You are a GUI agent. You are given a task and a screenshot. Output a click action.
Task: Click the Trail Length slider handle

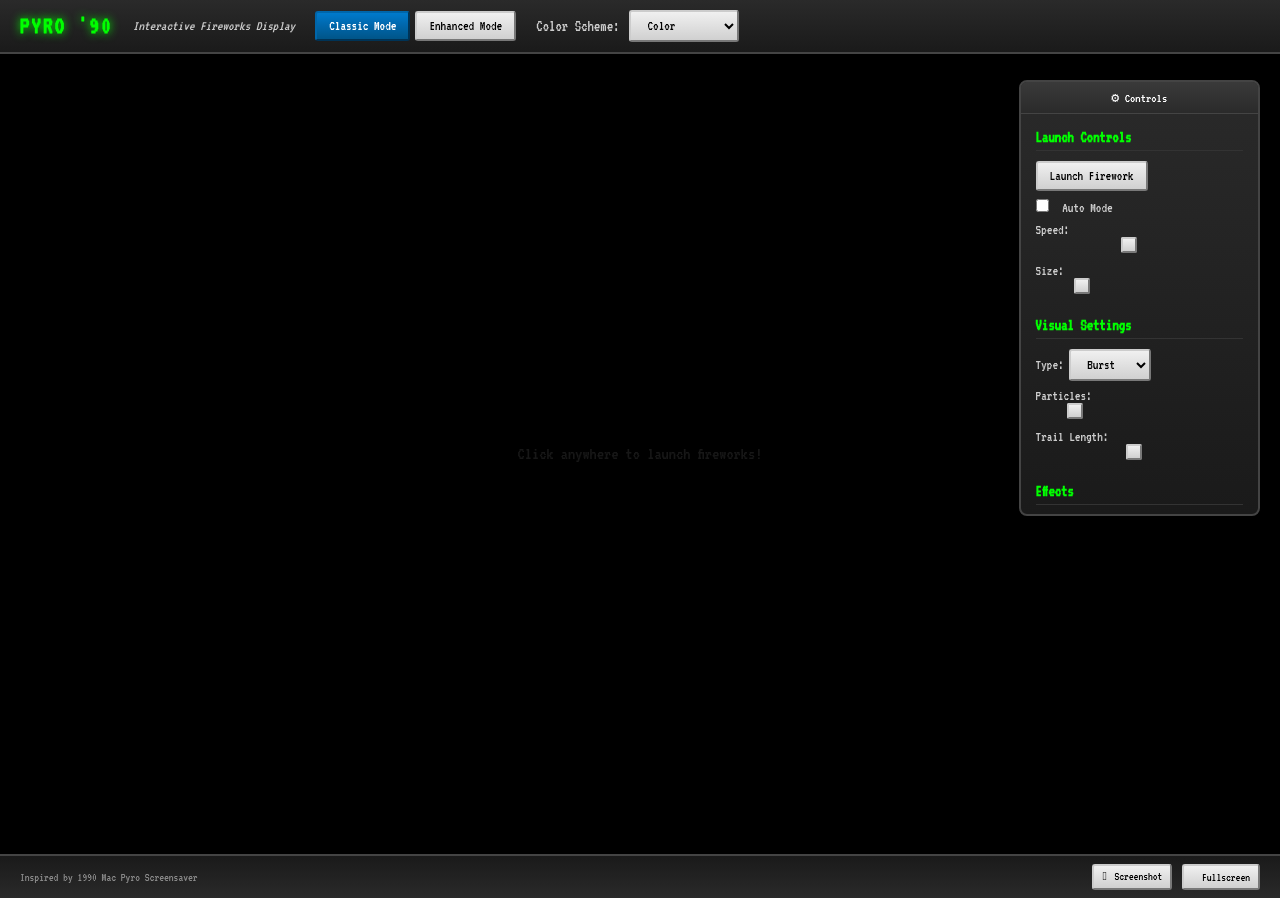(1133, 452)
